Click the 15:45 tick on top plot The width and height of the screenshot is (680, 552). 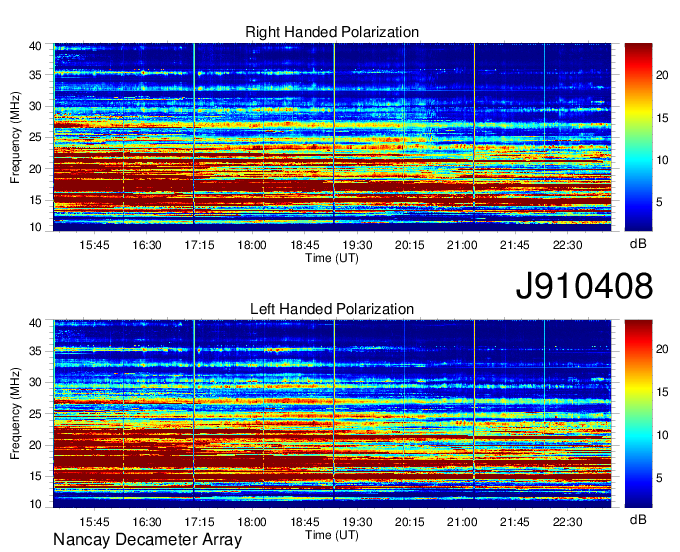[x=94, y=245]
